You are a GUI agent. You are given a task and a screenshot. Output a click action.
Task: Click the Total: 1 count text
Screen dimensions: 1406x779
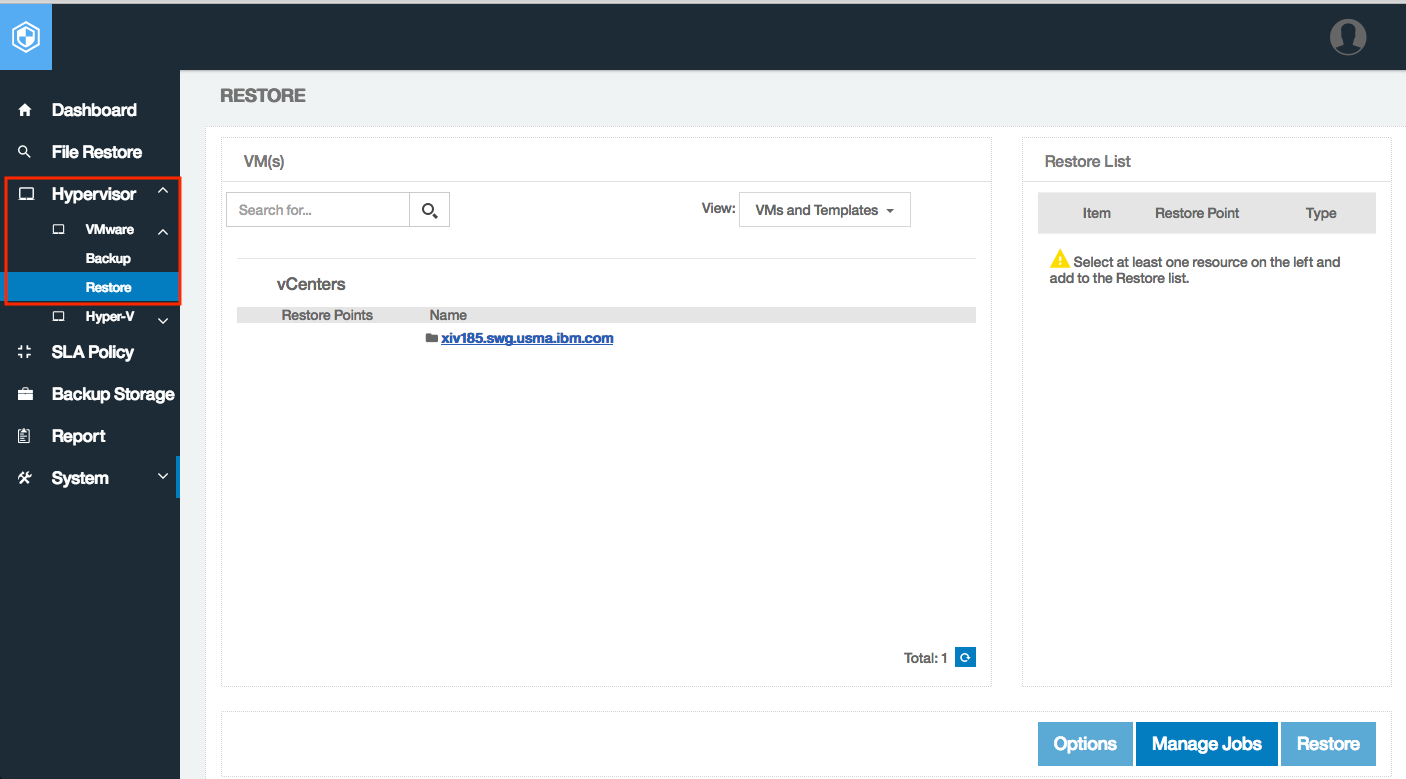926,658
